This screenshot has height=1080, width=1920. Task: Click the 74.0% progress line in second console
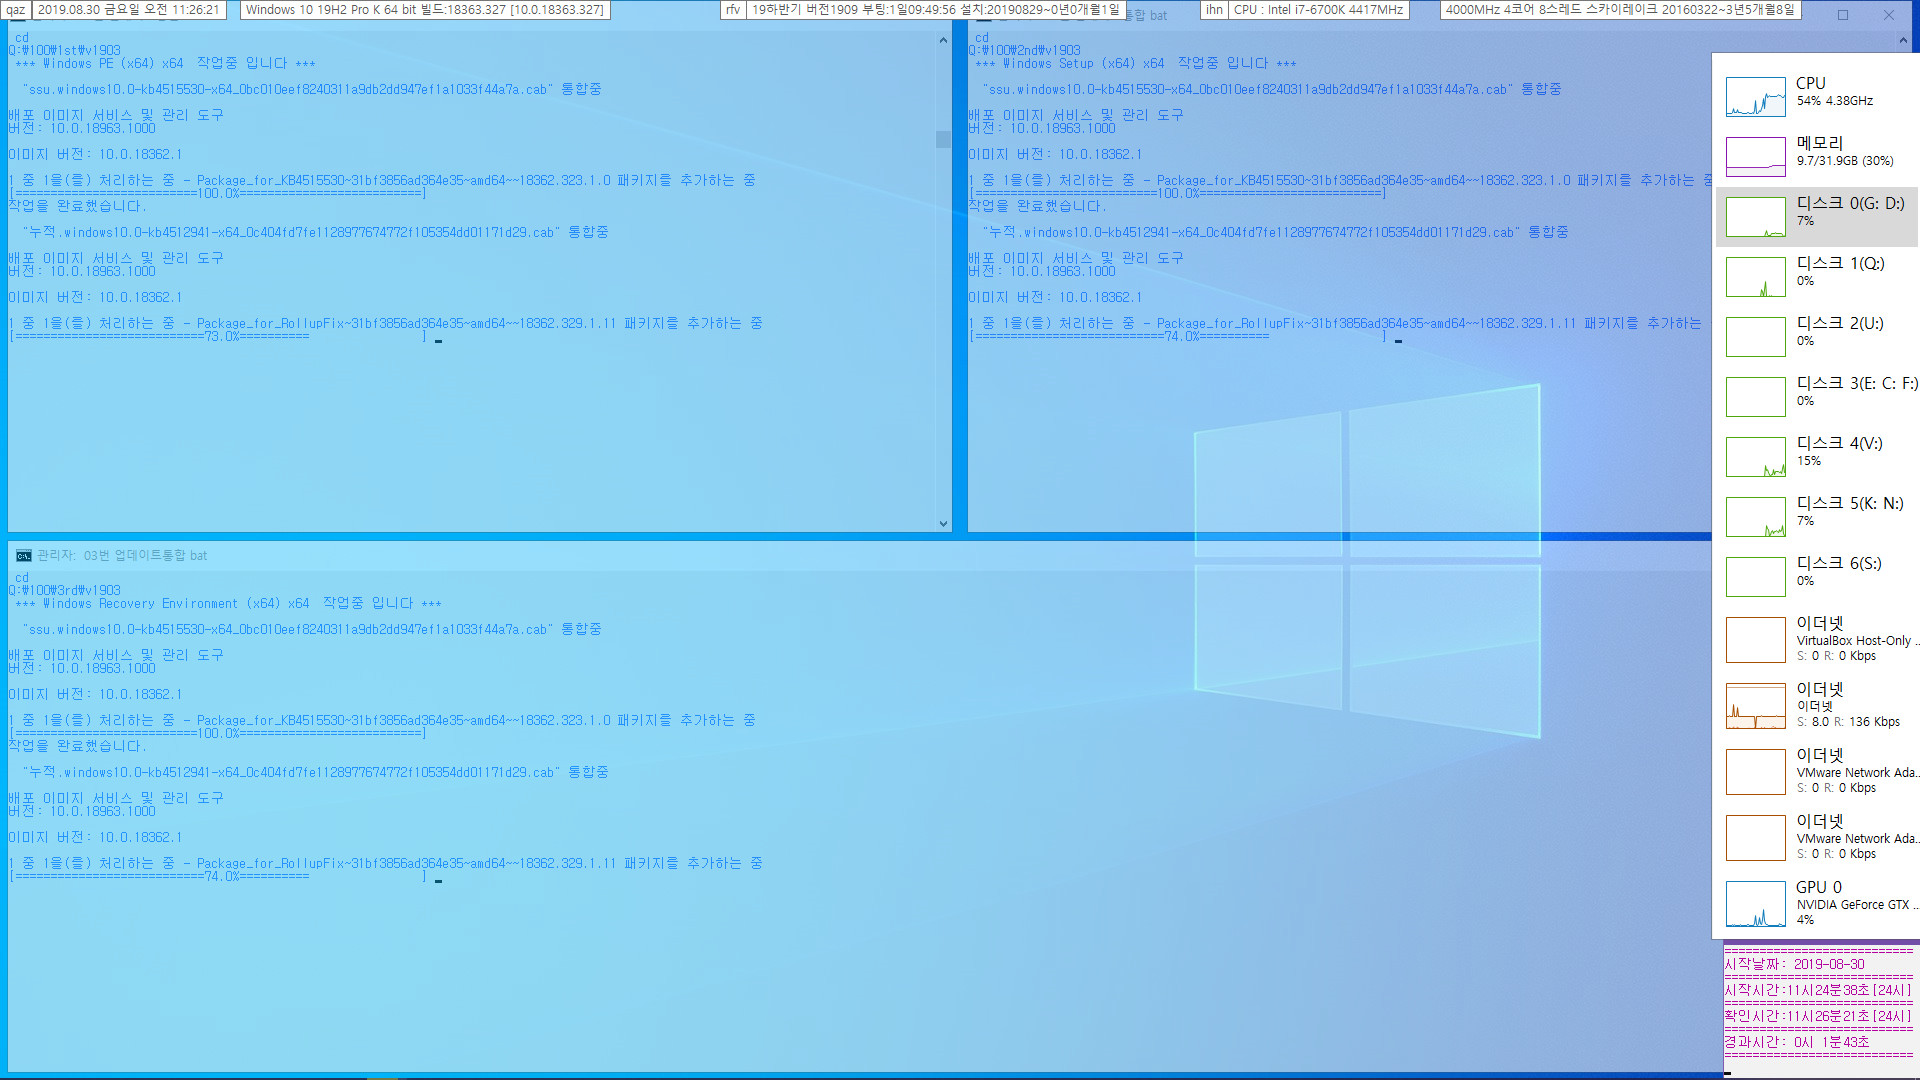point(1178,337)
